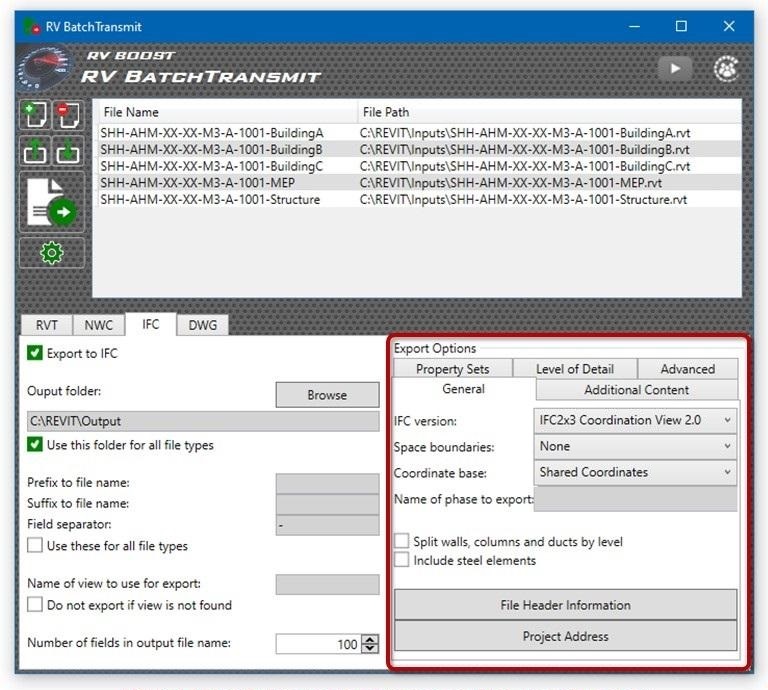
Task: Click the BuildingB.rvt file path cell
Action: pyautogui.click(x=525, y=149)
